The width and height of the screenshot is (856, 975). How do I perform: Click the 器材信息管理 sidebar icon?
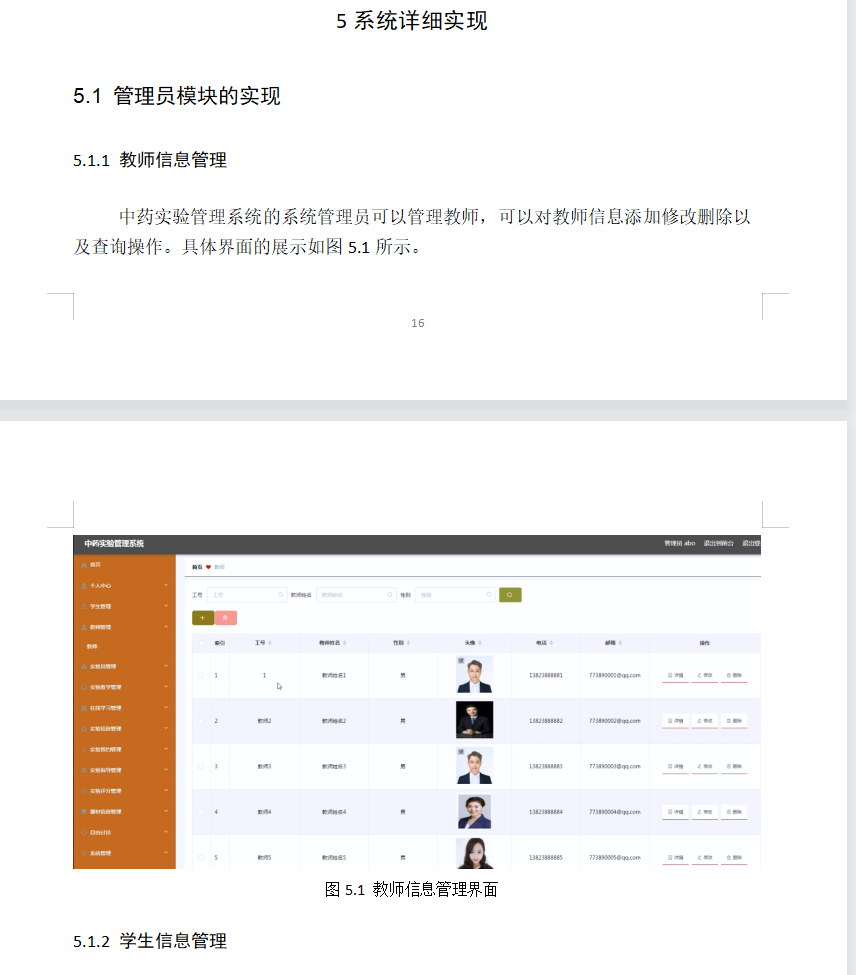click(x=82, y=812)
